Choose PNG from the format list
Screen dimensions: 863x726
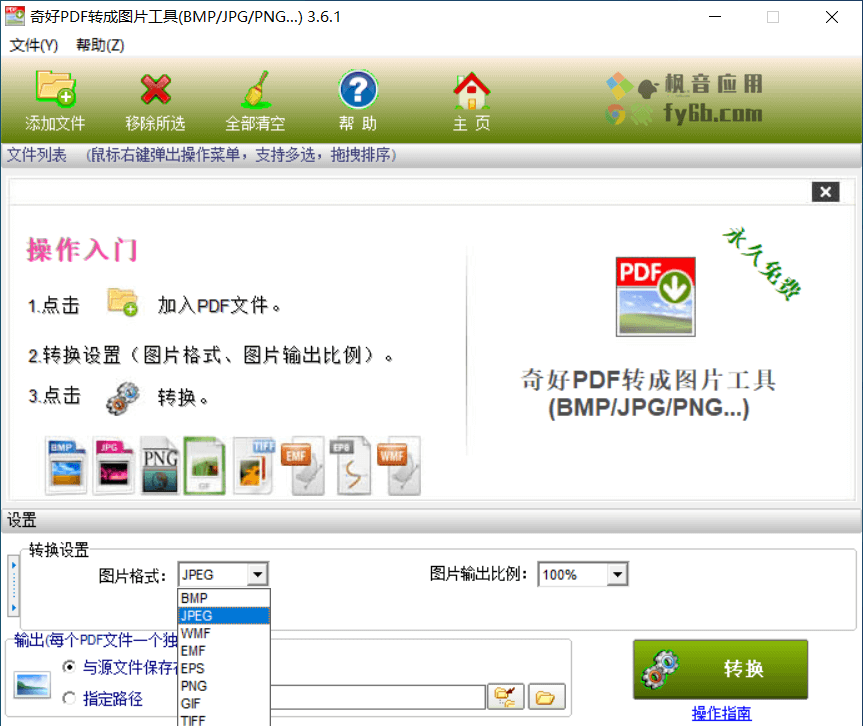point(224,686)
